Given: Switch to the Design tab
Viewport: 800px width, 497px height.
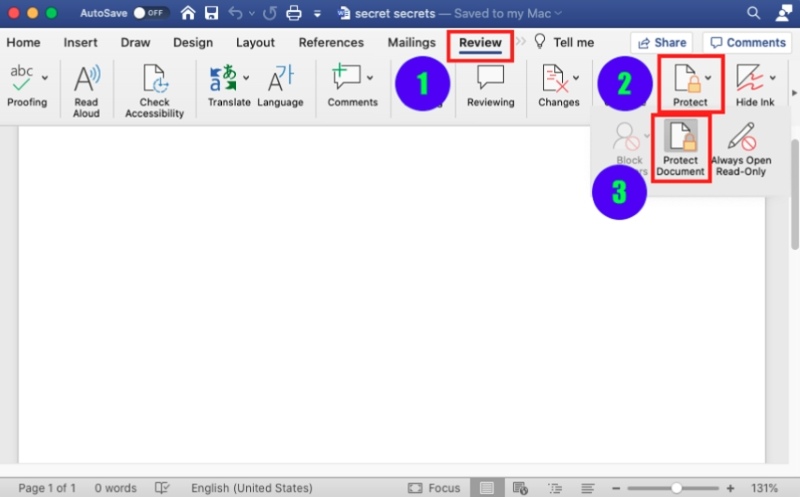Looking at the screenshot, I should pos(193,42).
